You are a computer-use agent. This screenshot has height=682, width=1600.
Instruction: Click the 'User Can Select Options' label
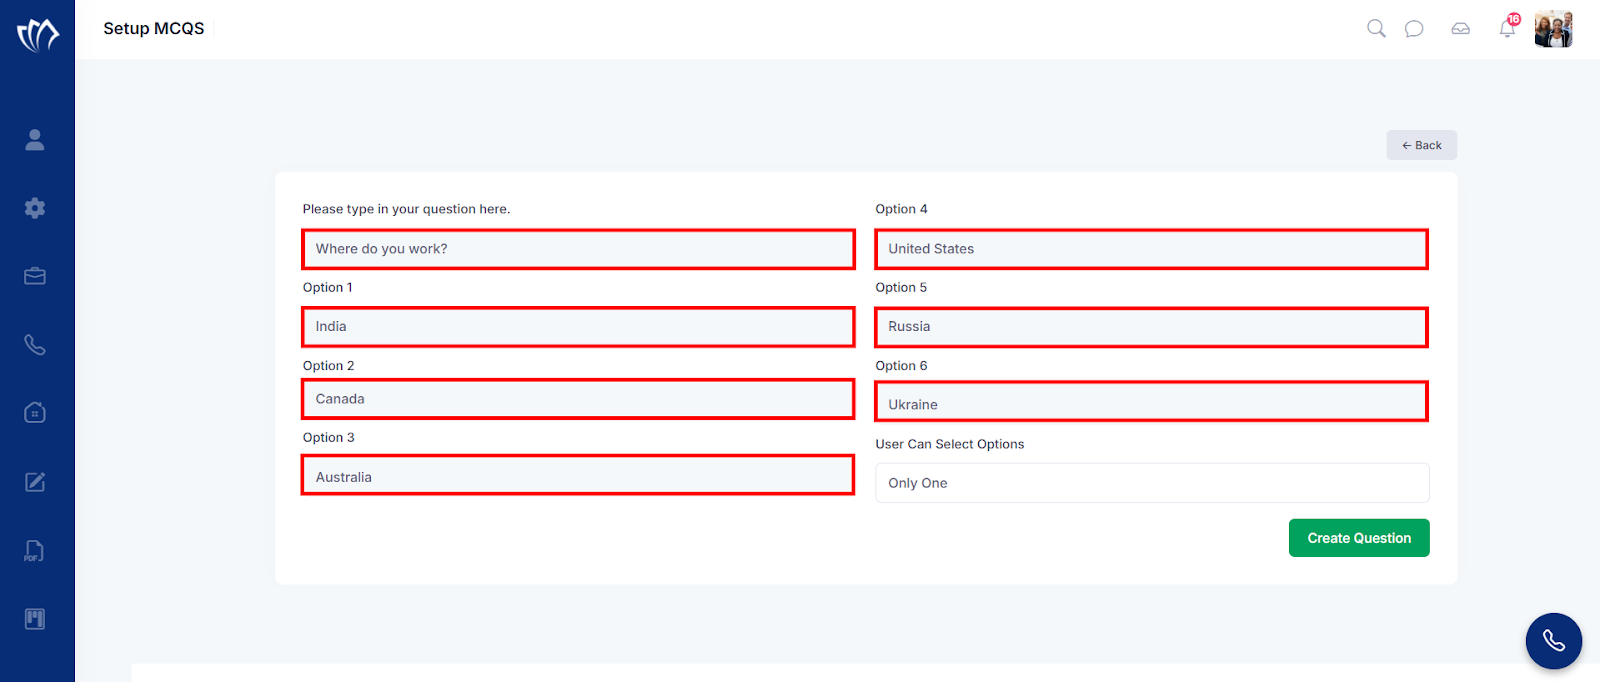click(950, 444)
